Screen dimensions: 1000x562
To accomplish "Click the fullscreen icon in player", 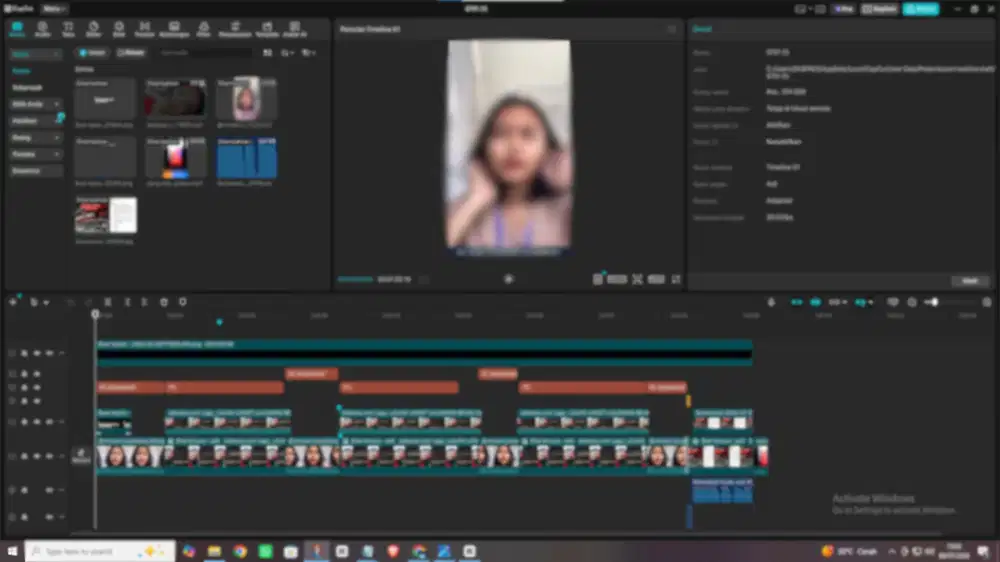I will point(676,279).
